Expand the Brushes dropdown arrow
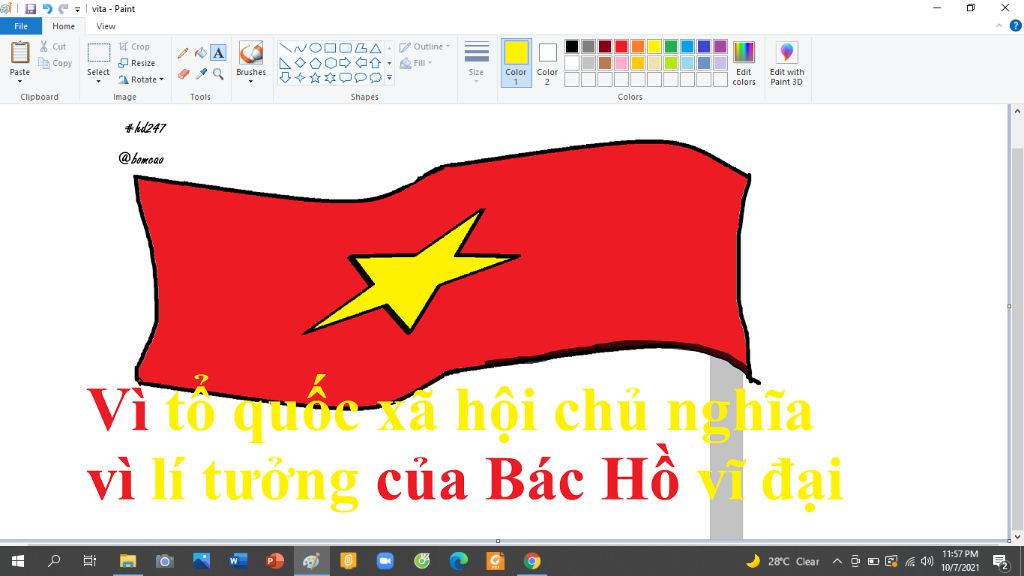The width and height of the screenshot is (1024, 576). tap(251, 81)
